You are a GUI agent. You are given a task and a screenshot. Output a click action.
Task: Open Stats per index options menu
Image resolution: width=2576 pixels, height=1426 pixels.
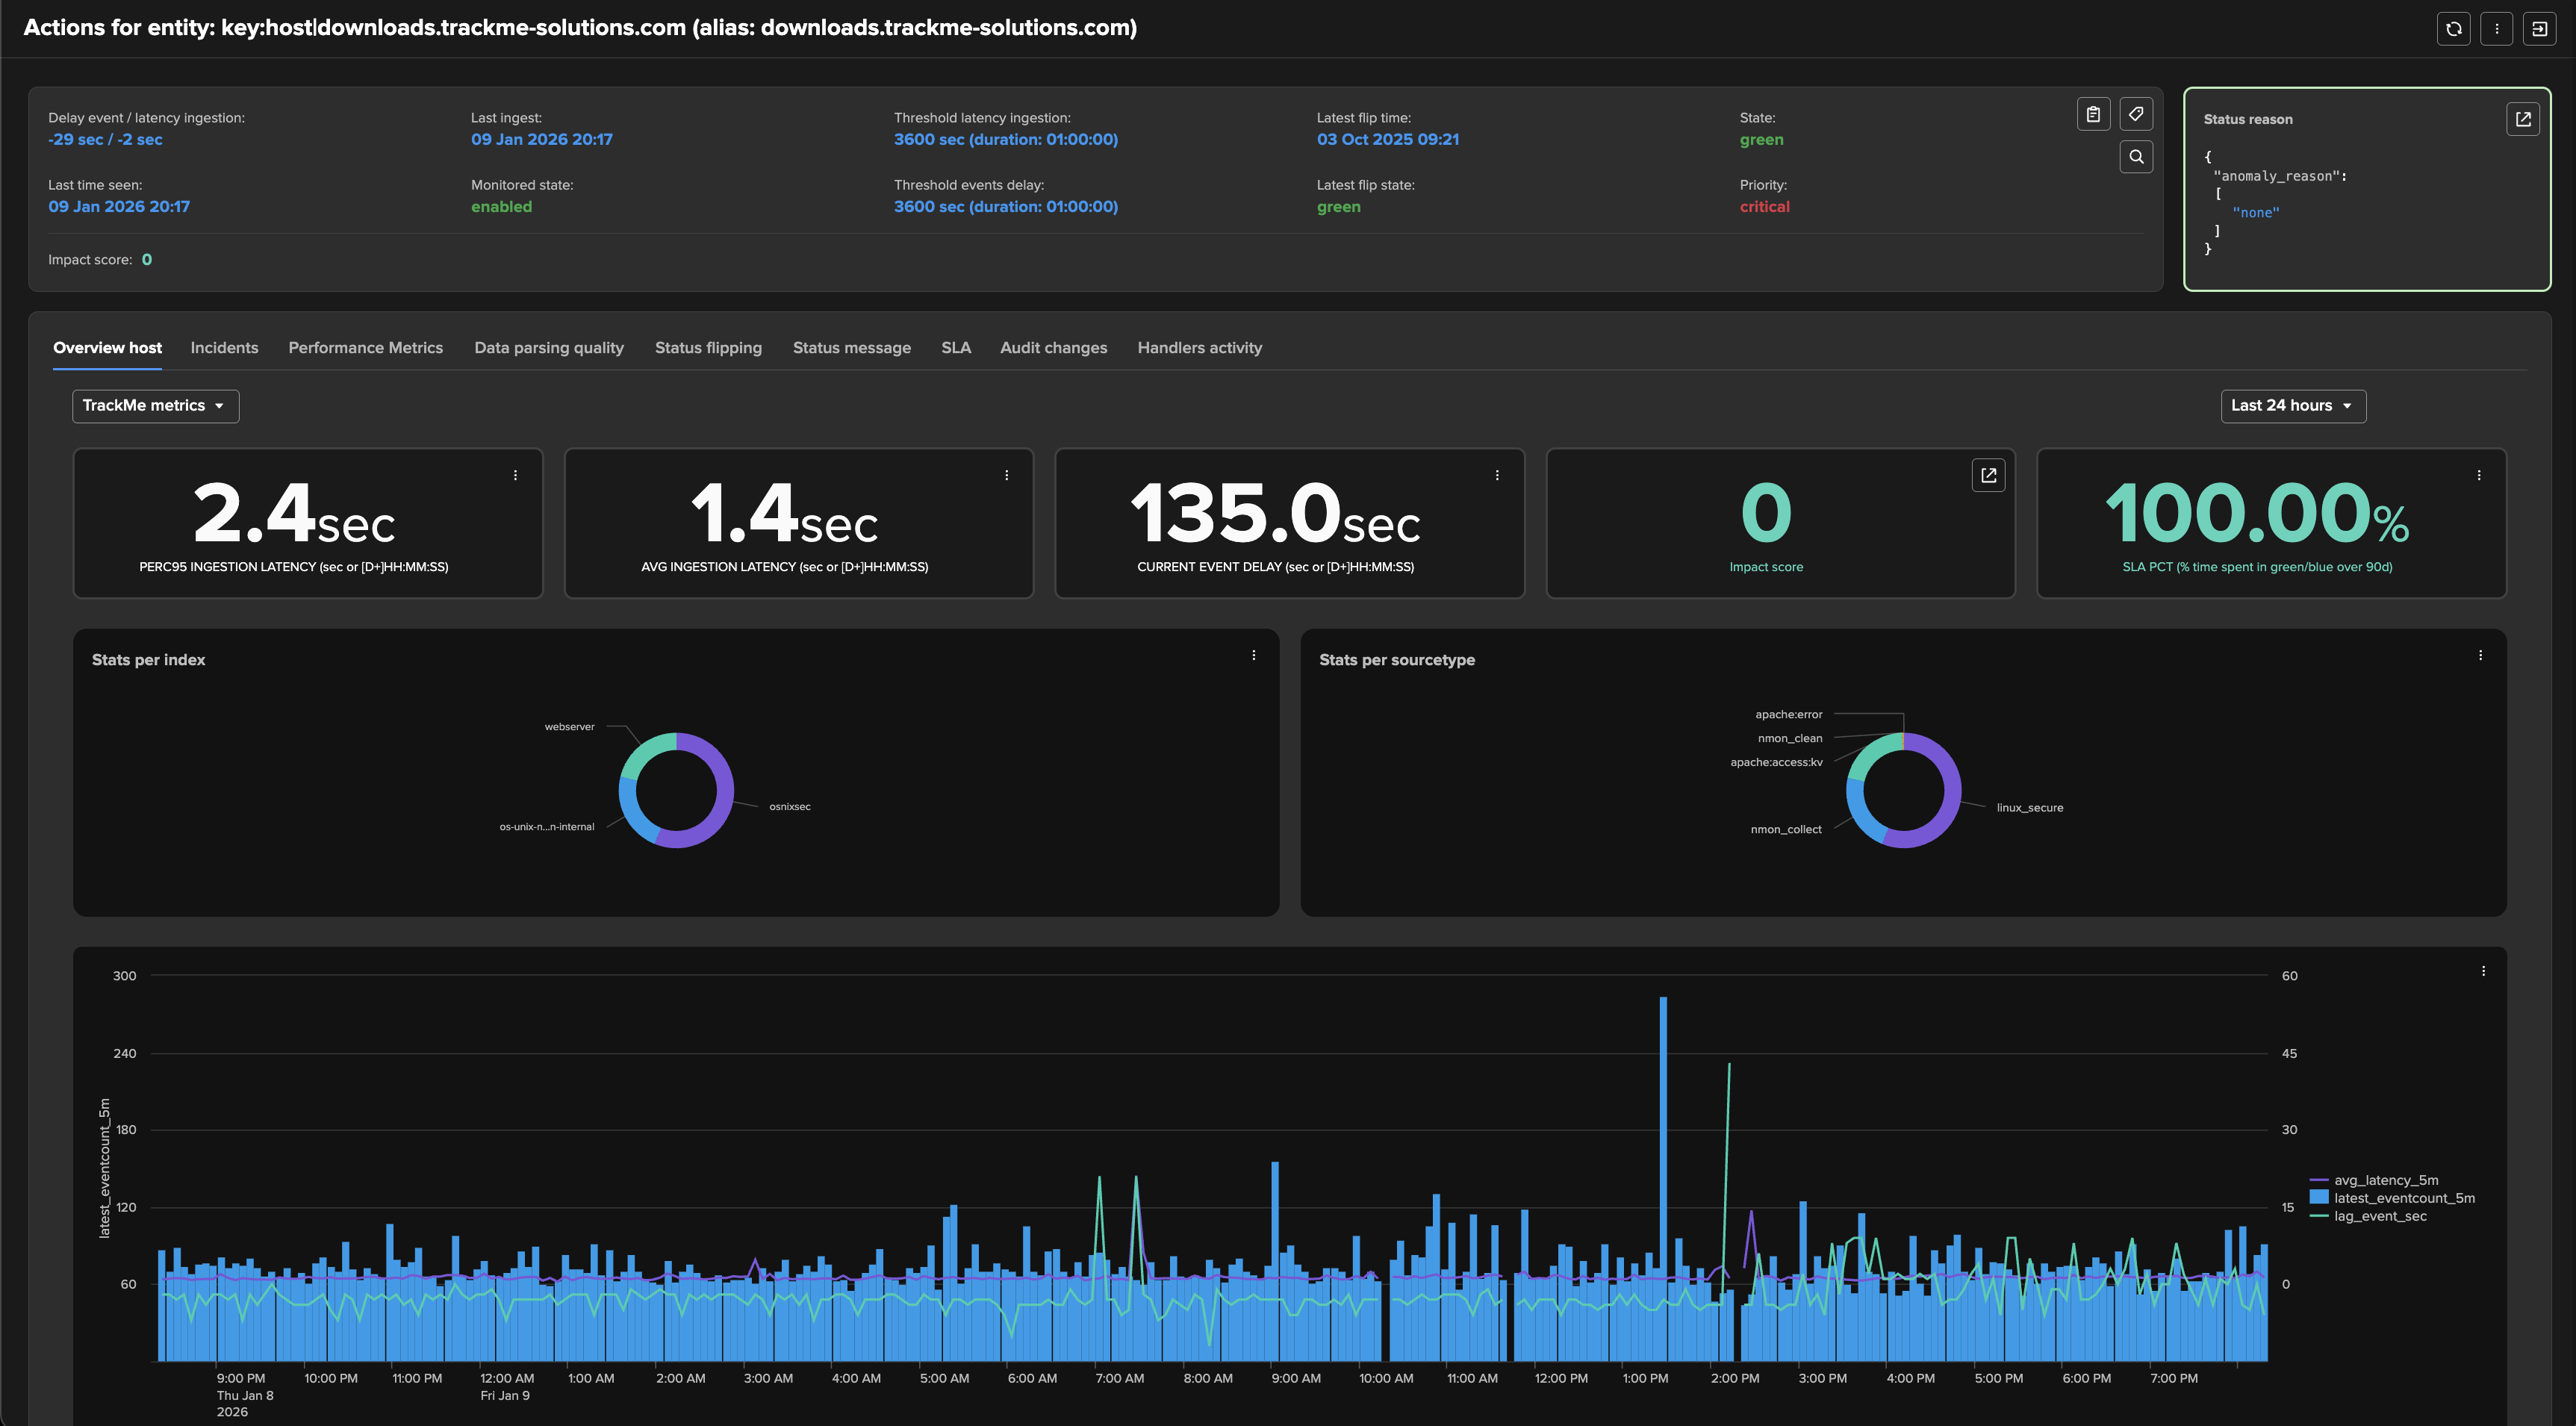click(1253, 656)
